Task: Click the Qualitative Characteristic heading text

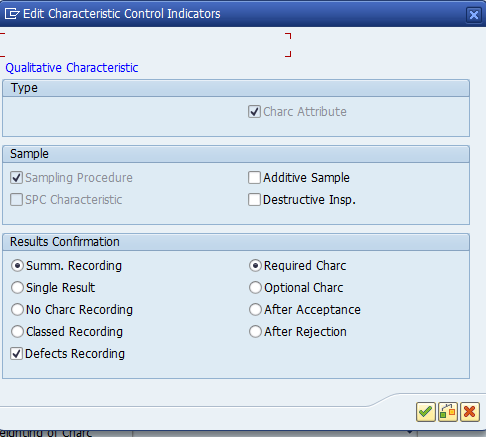Action: (72, 68)
